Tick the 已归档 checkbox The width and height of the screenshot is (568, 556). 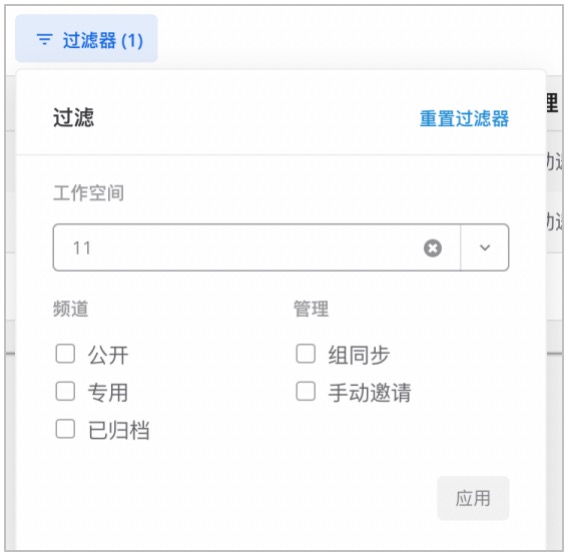coord(65,429)
